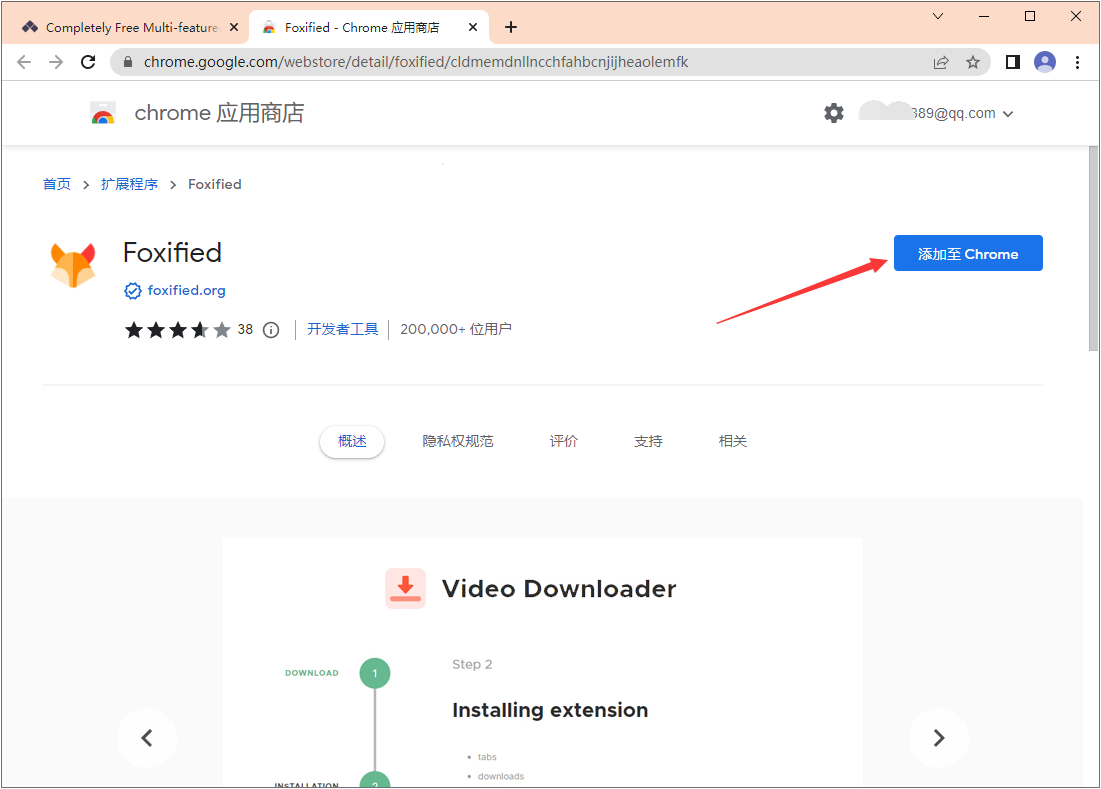Reload the current page
This screenshot has height=789, width=1101.
[88, 62]
